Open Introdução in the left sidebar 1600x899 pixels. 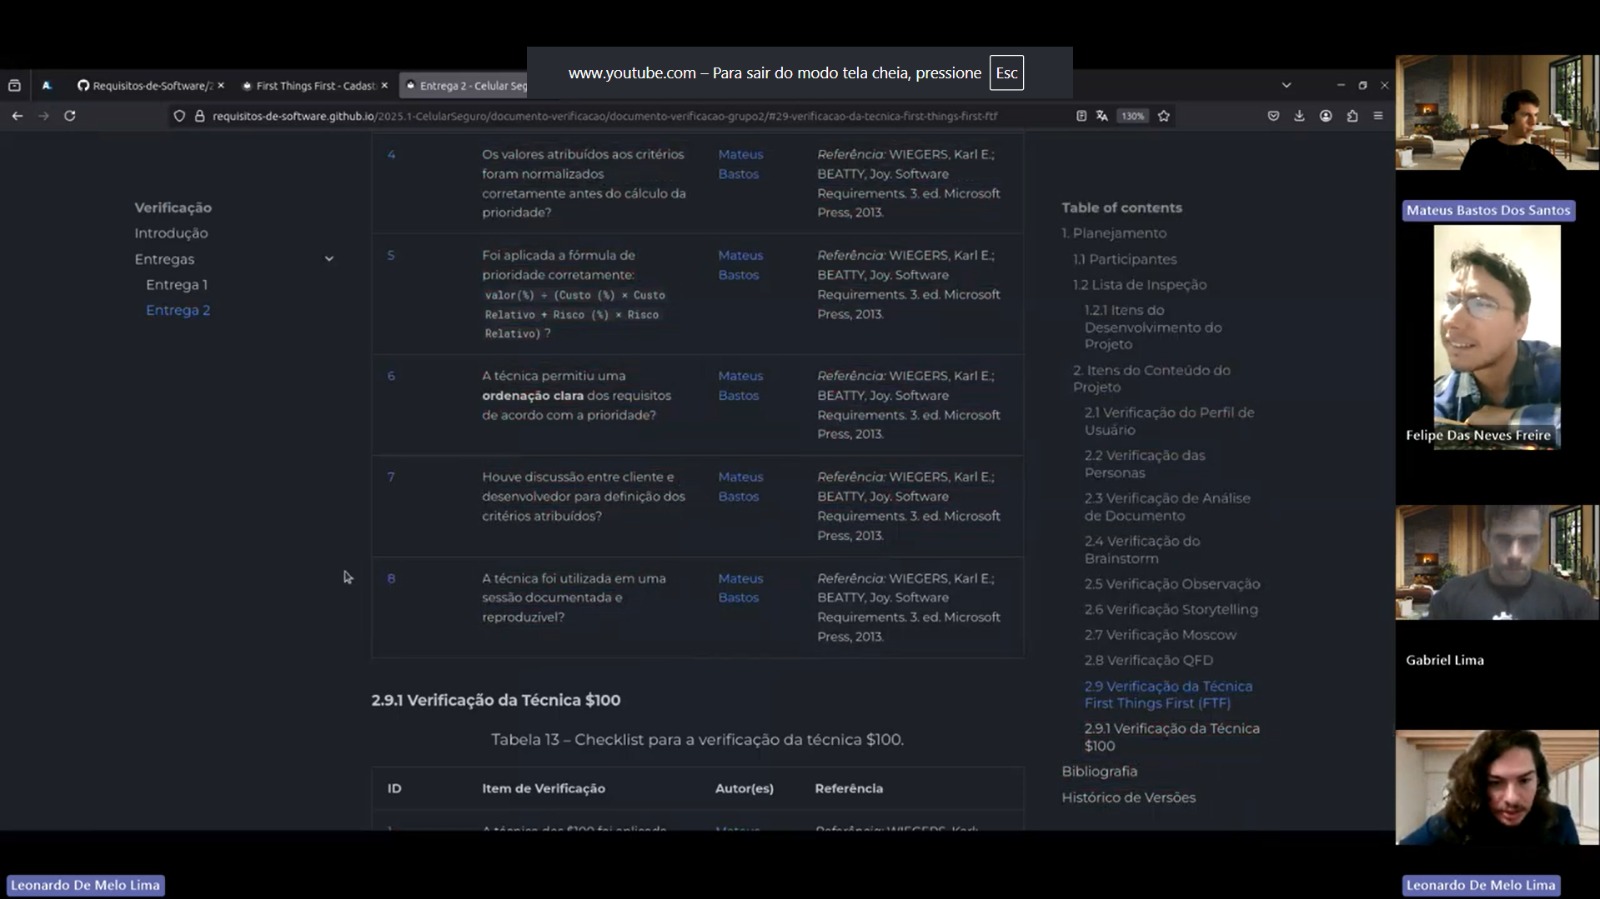[x=171, y=233]
